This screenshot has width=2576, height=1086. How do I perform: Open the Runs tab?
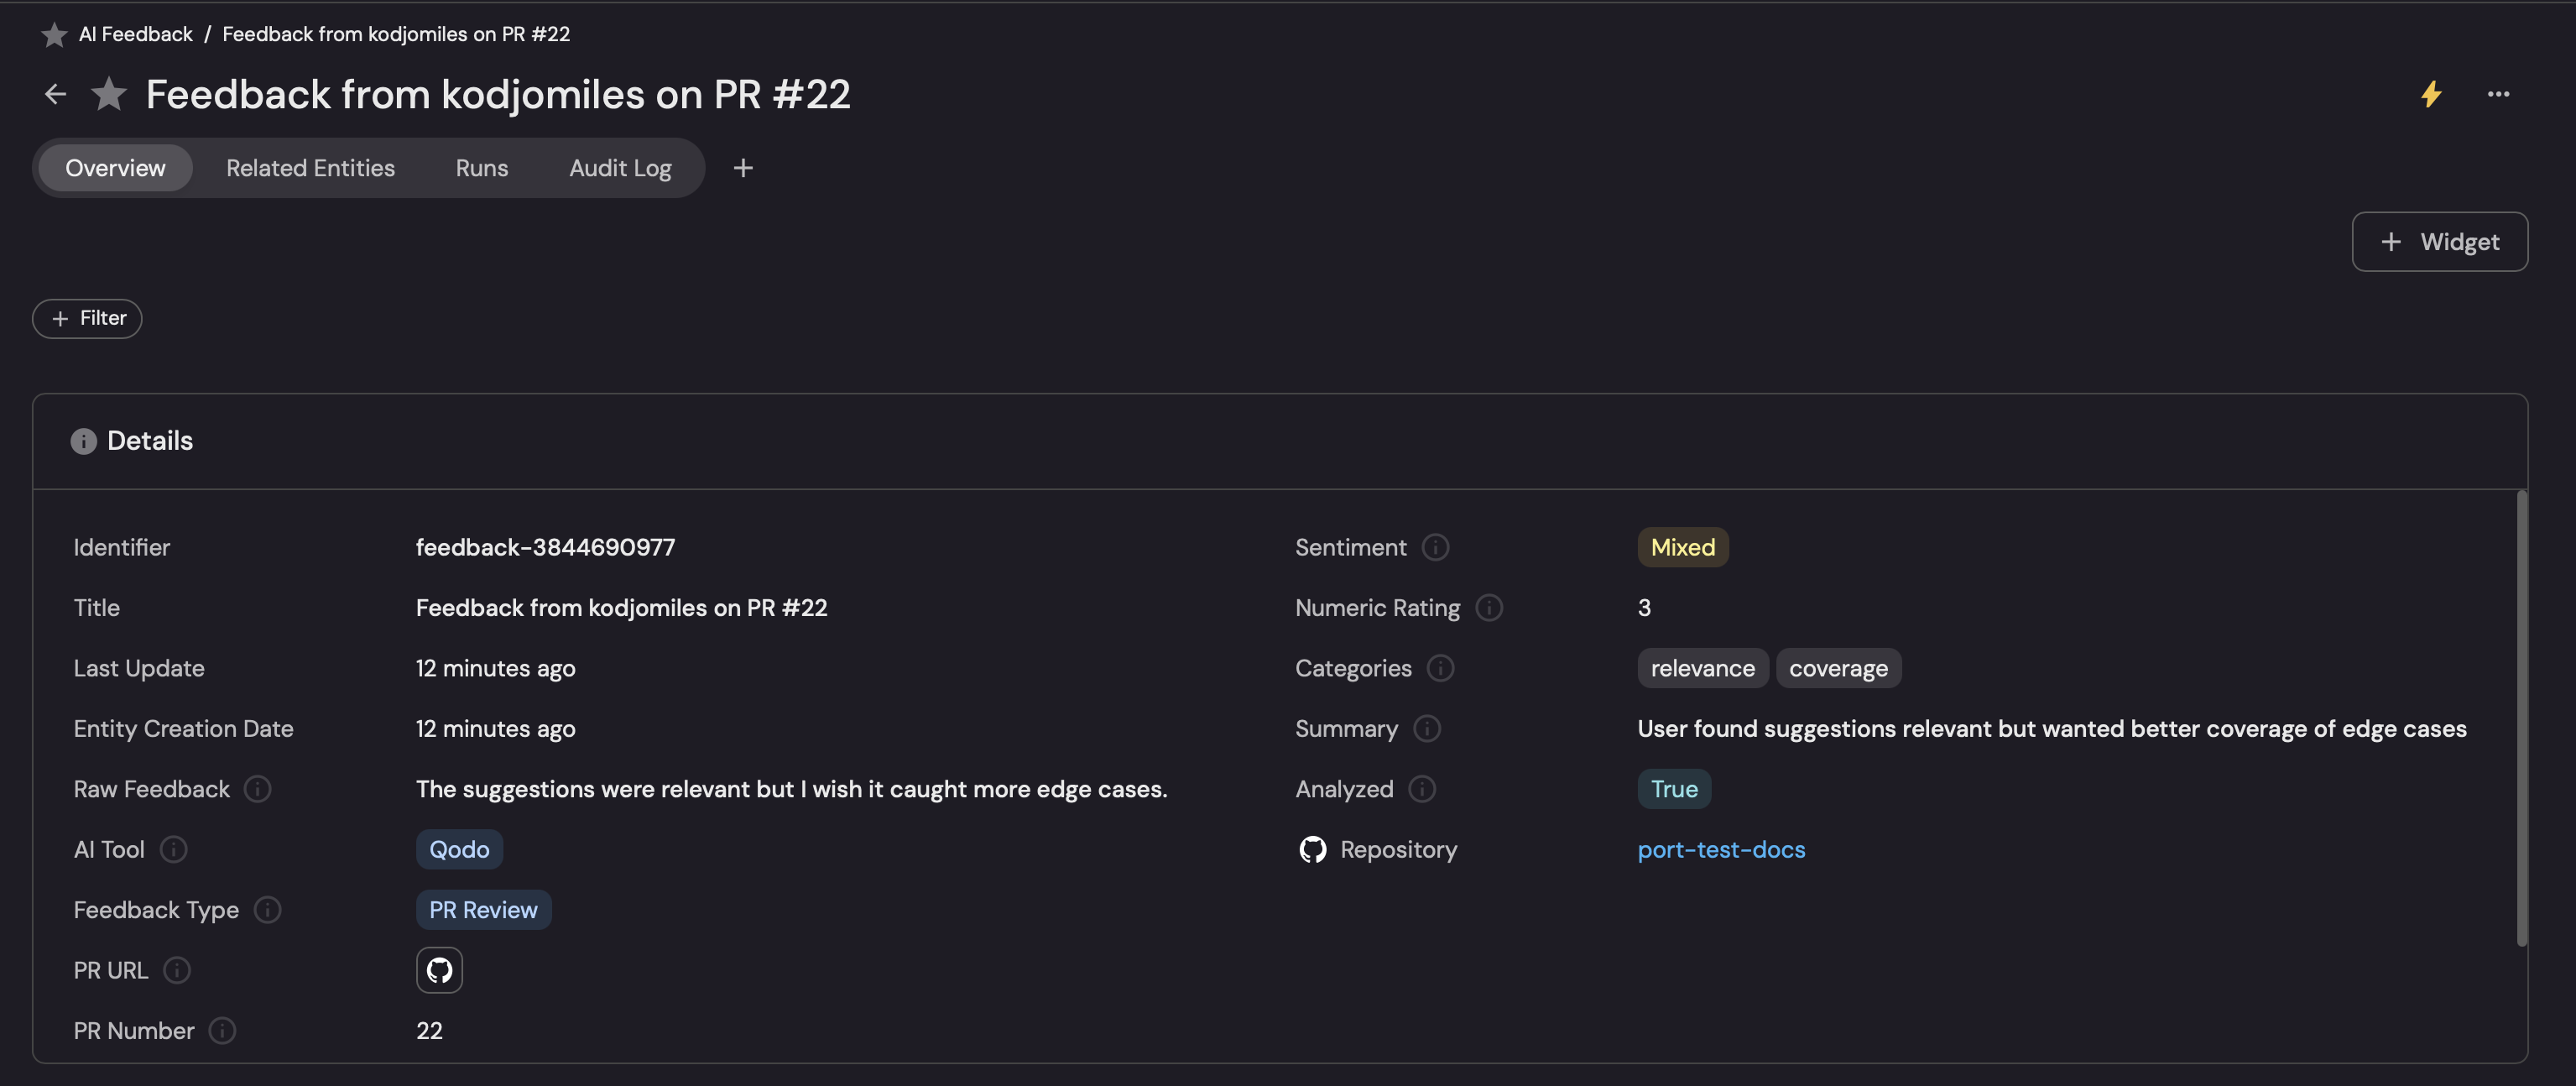[x=481, y=168]
